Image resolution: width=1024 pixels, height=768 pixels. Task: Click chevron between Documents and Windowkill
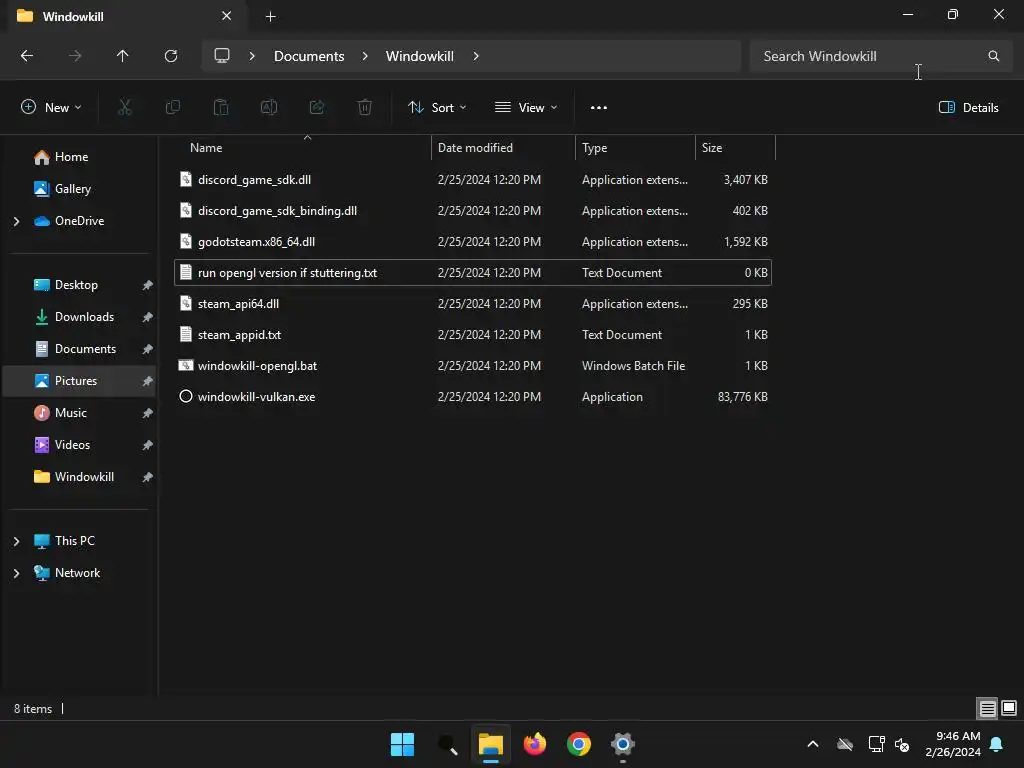point(365,56)
